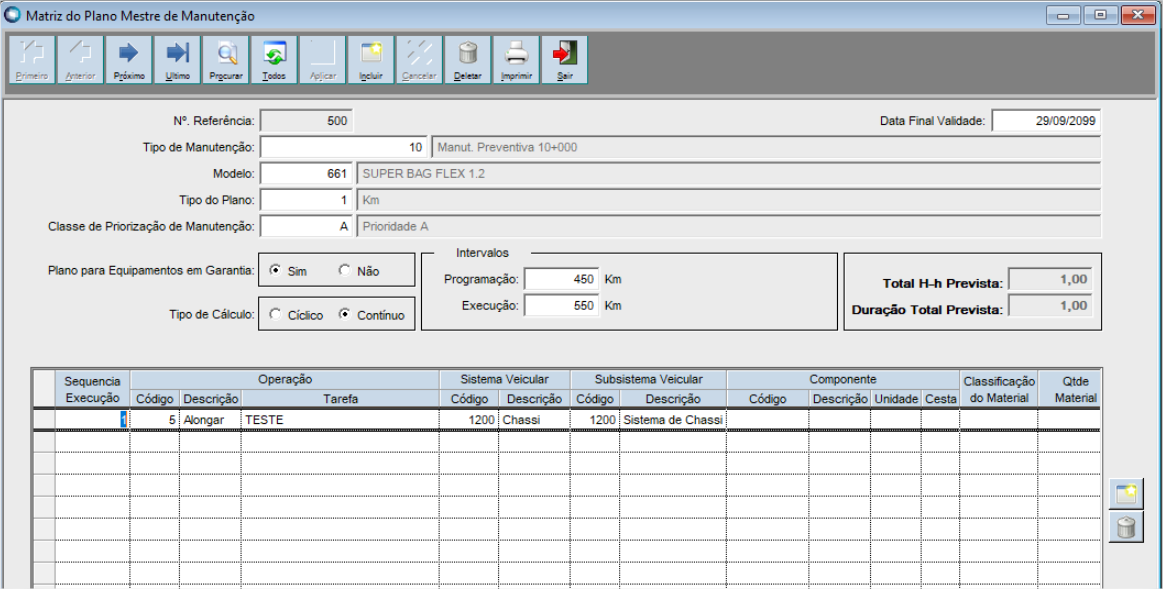
Task: Choose Contínuo calculation type
Action: point(344,315)
